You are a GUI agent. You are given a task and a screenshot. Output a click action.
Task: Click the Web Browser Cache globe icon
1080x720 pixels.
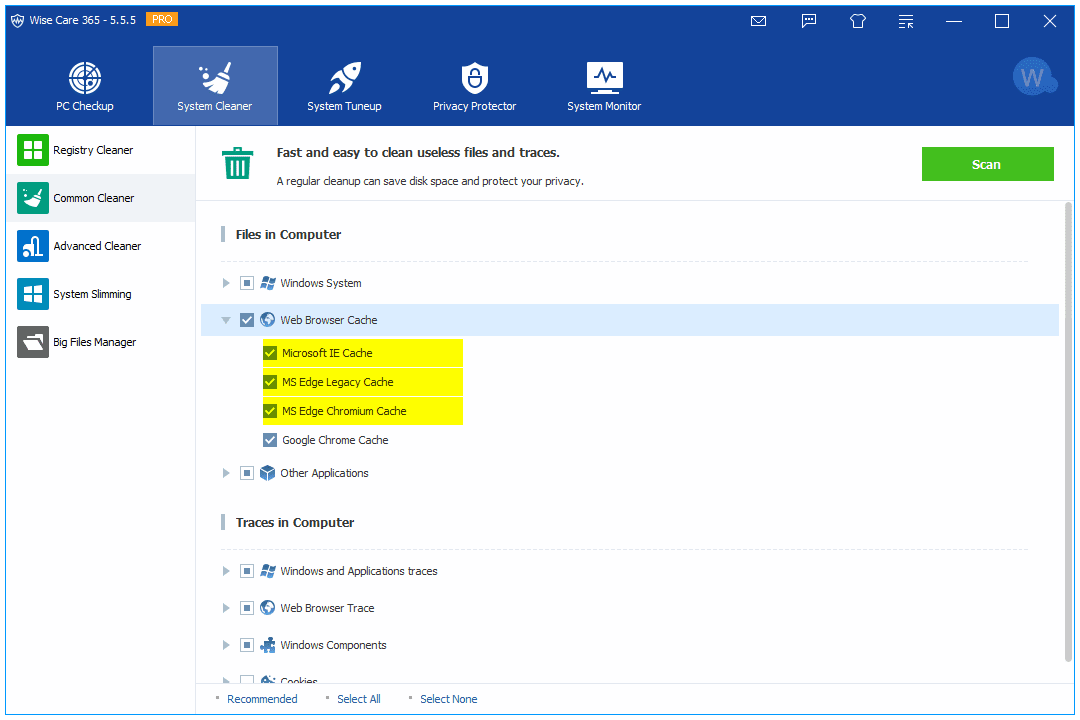(268, 320)
